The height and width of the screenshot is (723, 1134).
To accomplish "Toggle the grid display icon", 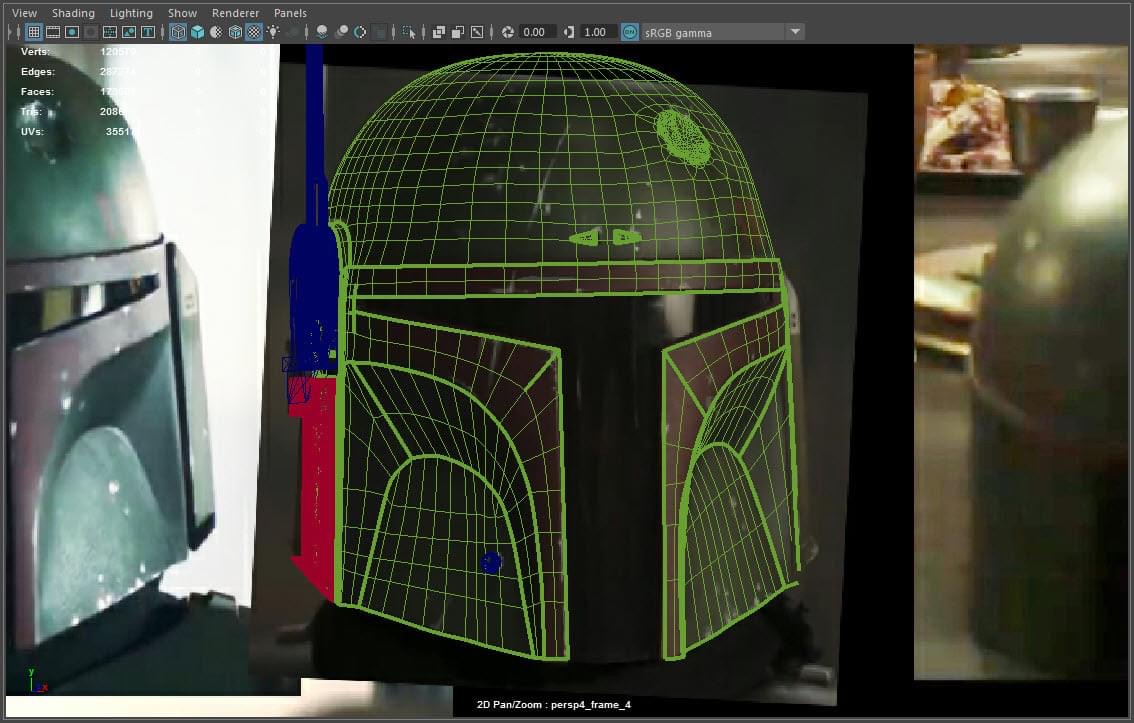I will coord(33,32).
